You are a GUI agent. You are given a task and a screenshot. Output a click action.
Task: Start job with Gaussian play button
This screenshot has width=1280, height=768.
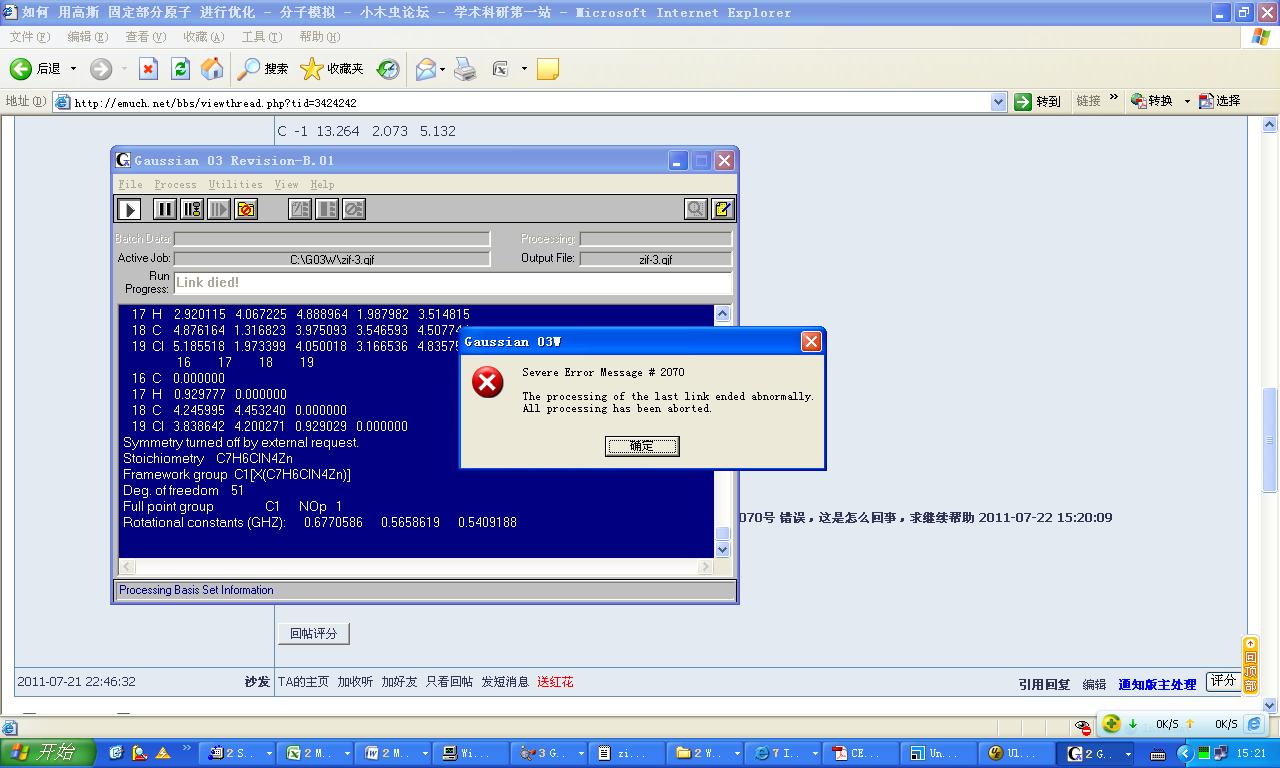click(129, 209)
